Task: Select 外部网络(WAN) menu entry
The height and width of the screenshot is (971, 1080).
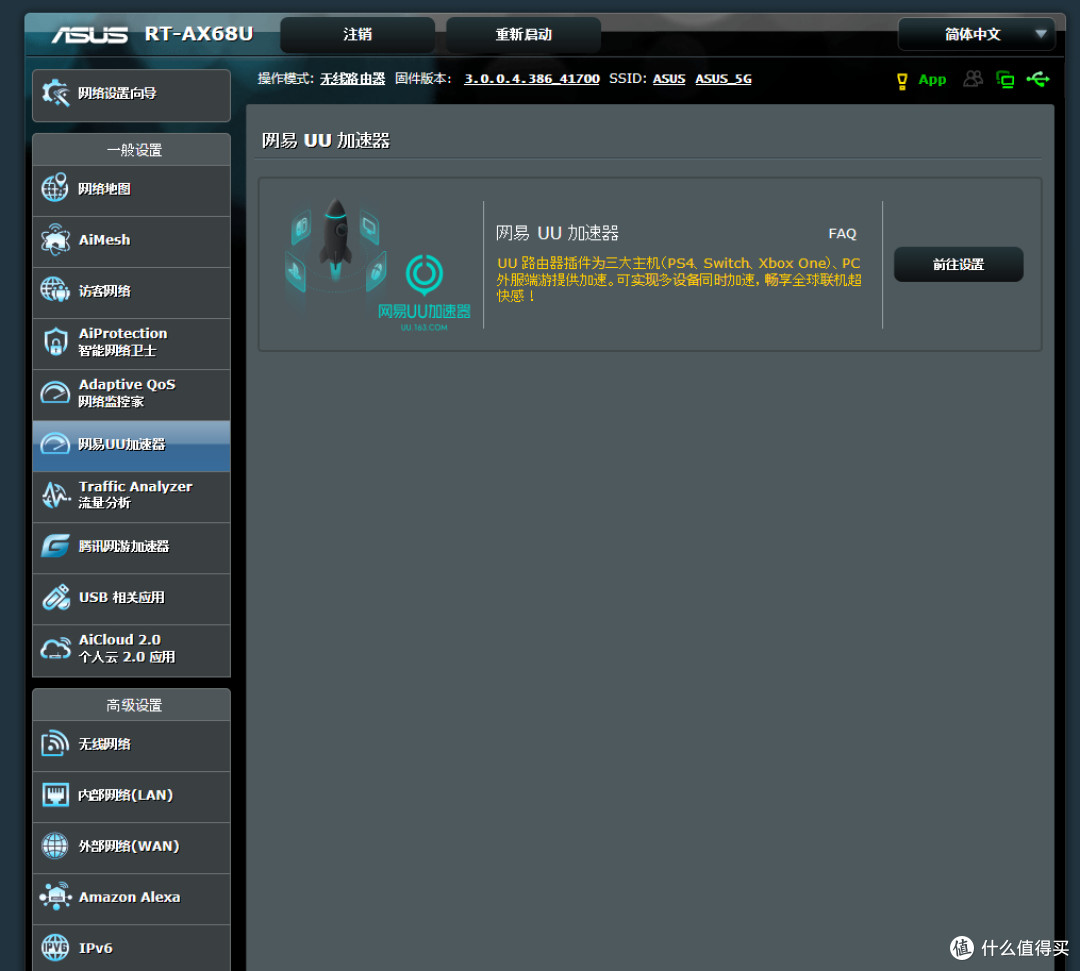Action: [131, 847]
